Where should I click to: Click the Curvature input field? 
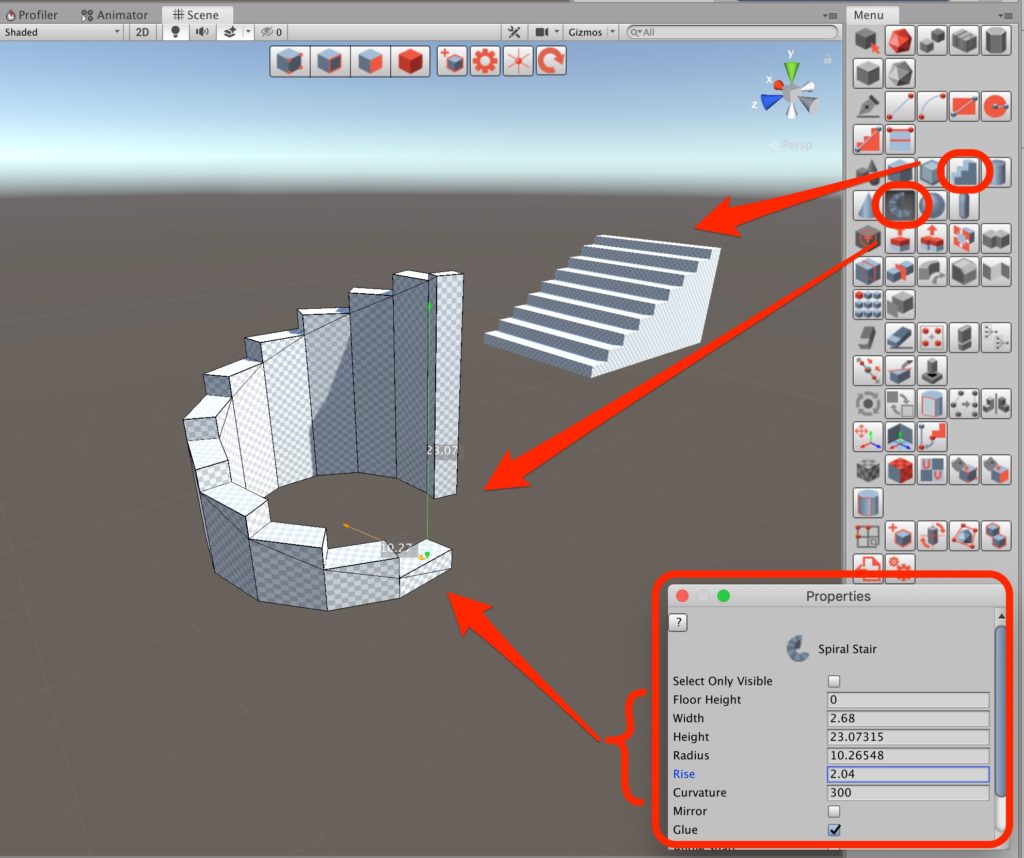tap(908, 793)
